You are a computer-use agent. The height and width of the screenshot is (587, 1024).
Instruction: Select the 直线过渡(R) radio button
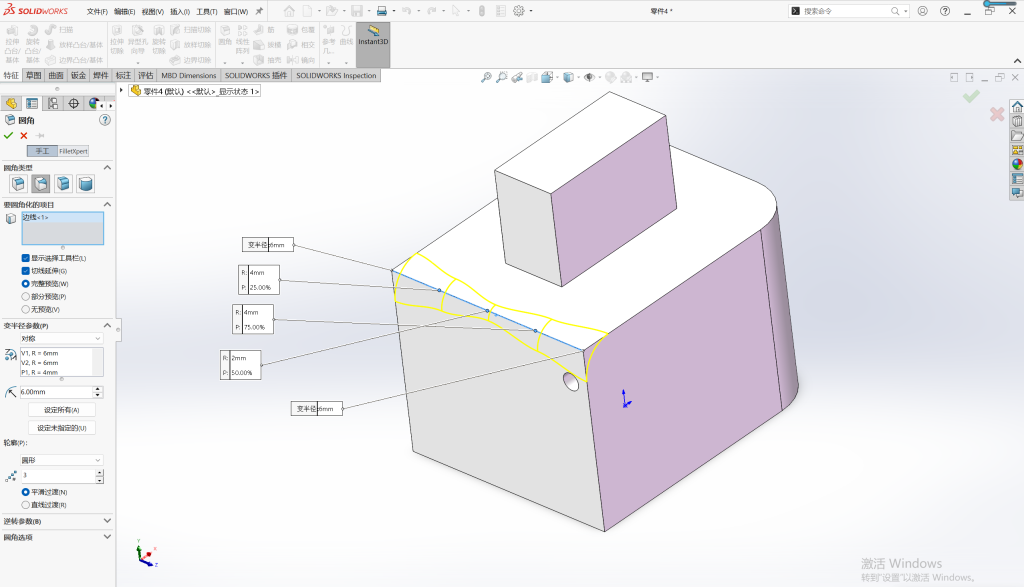tap(25, 505)
